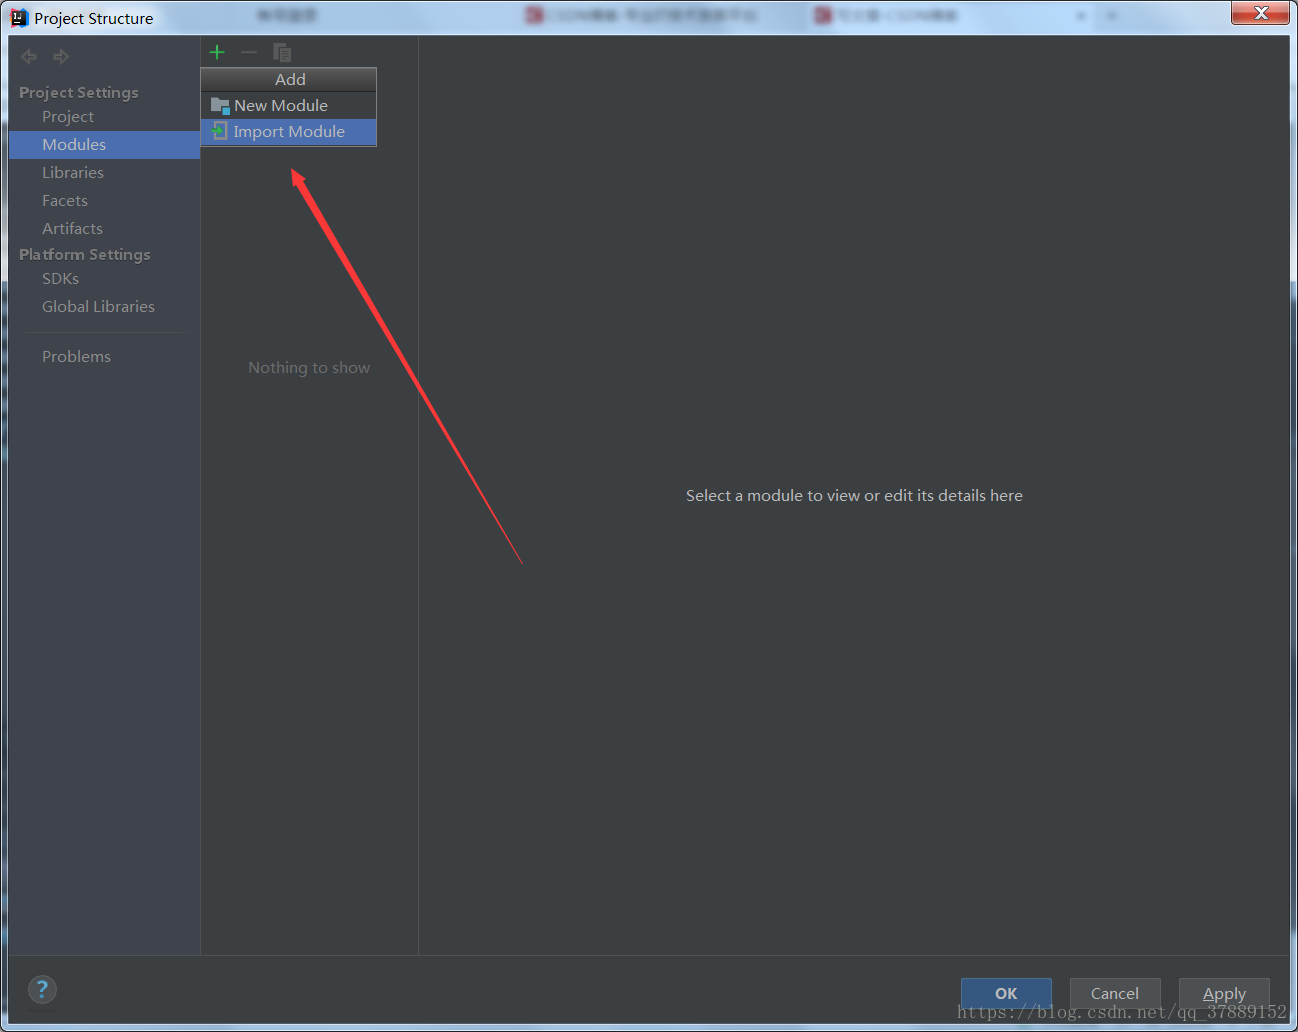This screenshot has width=1298, height=1032.
Task: Click the Back navigation arrow
Action: coord(29,57)
